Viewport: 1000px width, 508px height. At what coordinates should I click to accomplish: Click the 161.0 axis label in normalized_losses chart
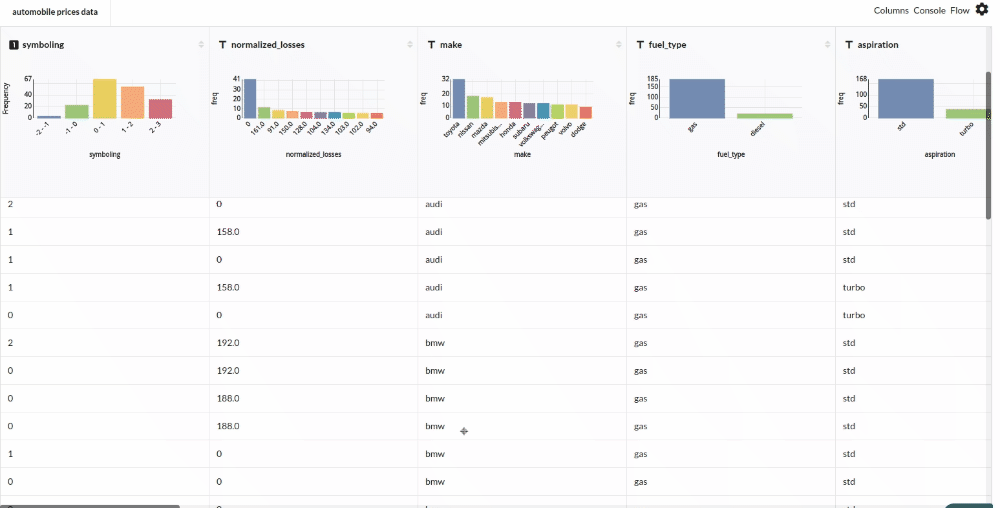coord(260,129)
